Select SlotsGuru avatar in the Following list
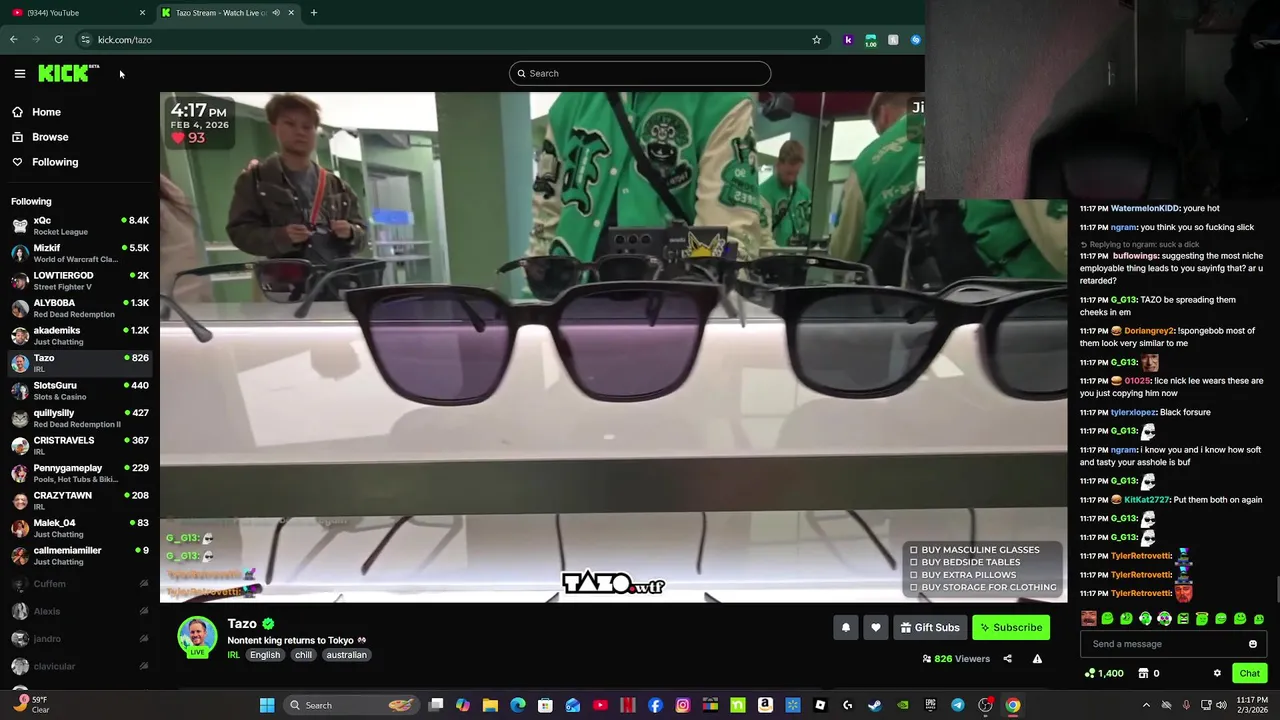Screen dimensions: 1280x720 20,391
